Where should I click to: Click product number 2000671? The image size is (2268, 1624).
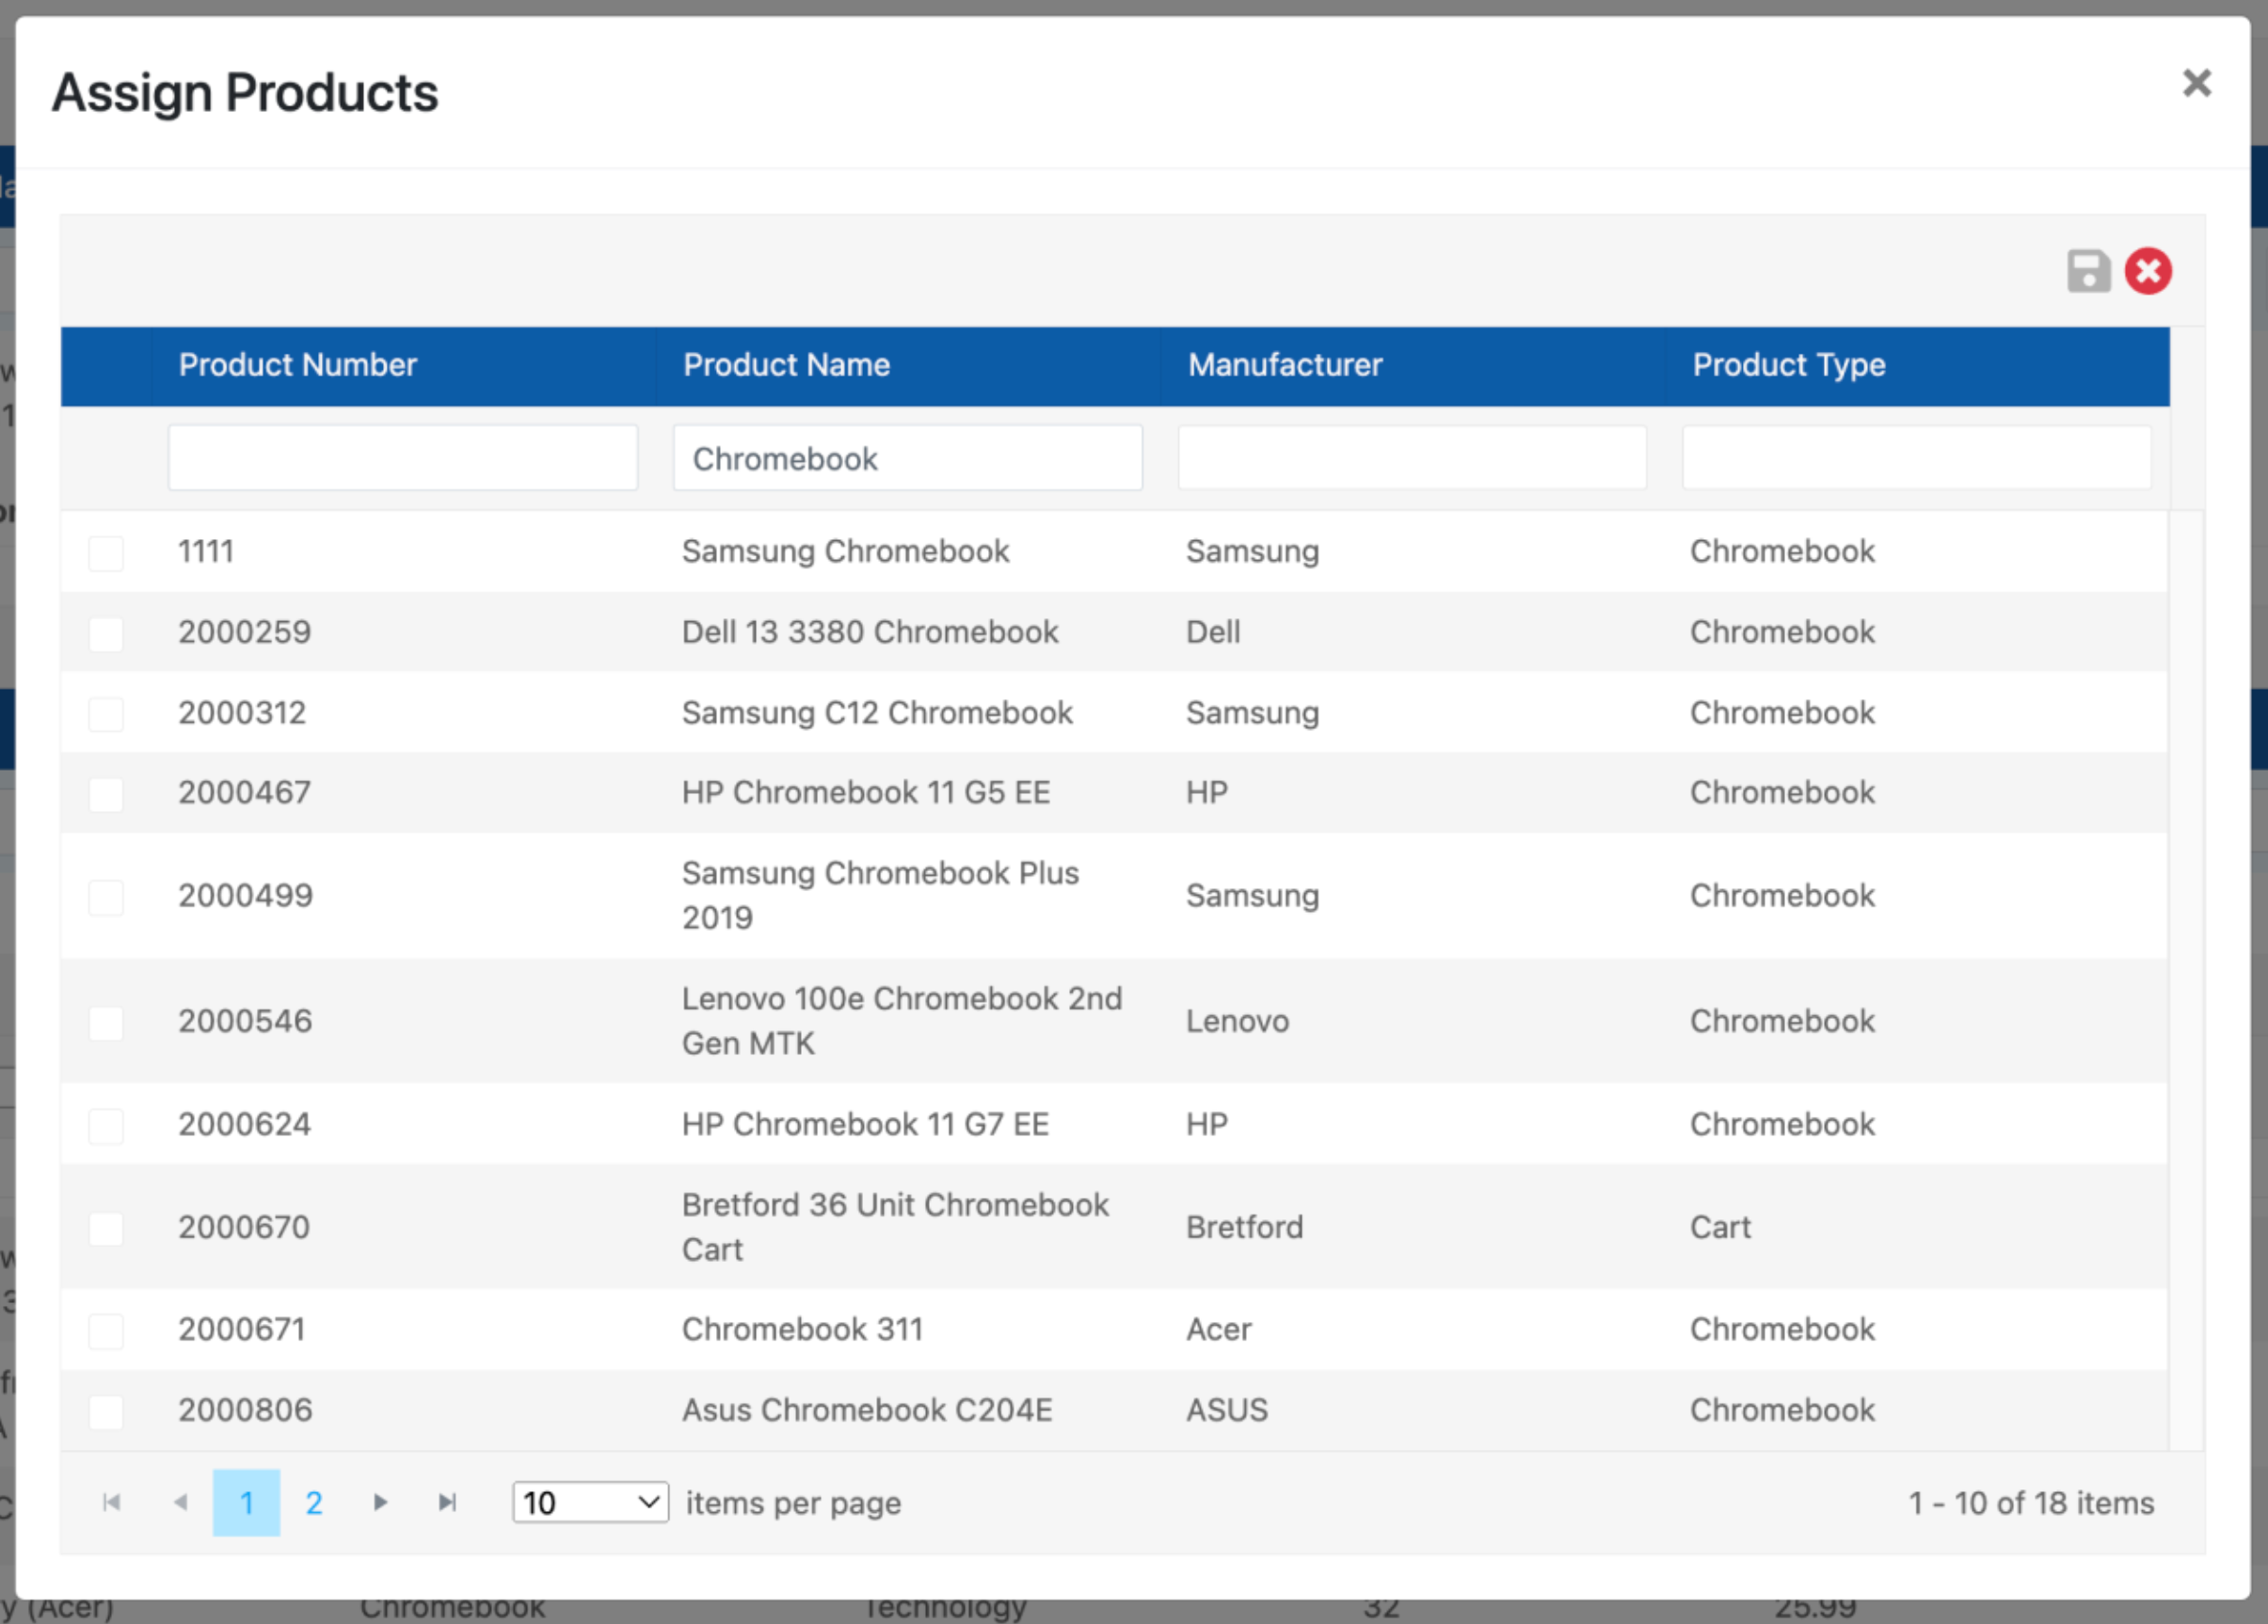pyautogui.click(x=242, y=1329)
